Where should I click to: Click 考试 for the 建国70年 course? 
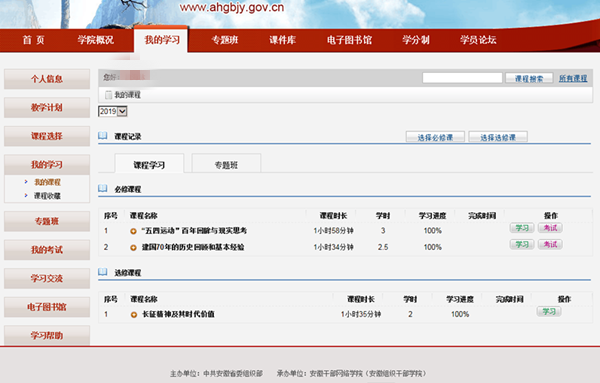coord(550,244)
